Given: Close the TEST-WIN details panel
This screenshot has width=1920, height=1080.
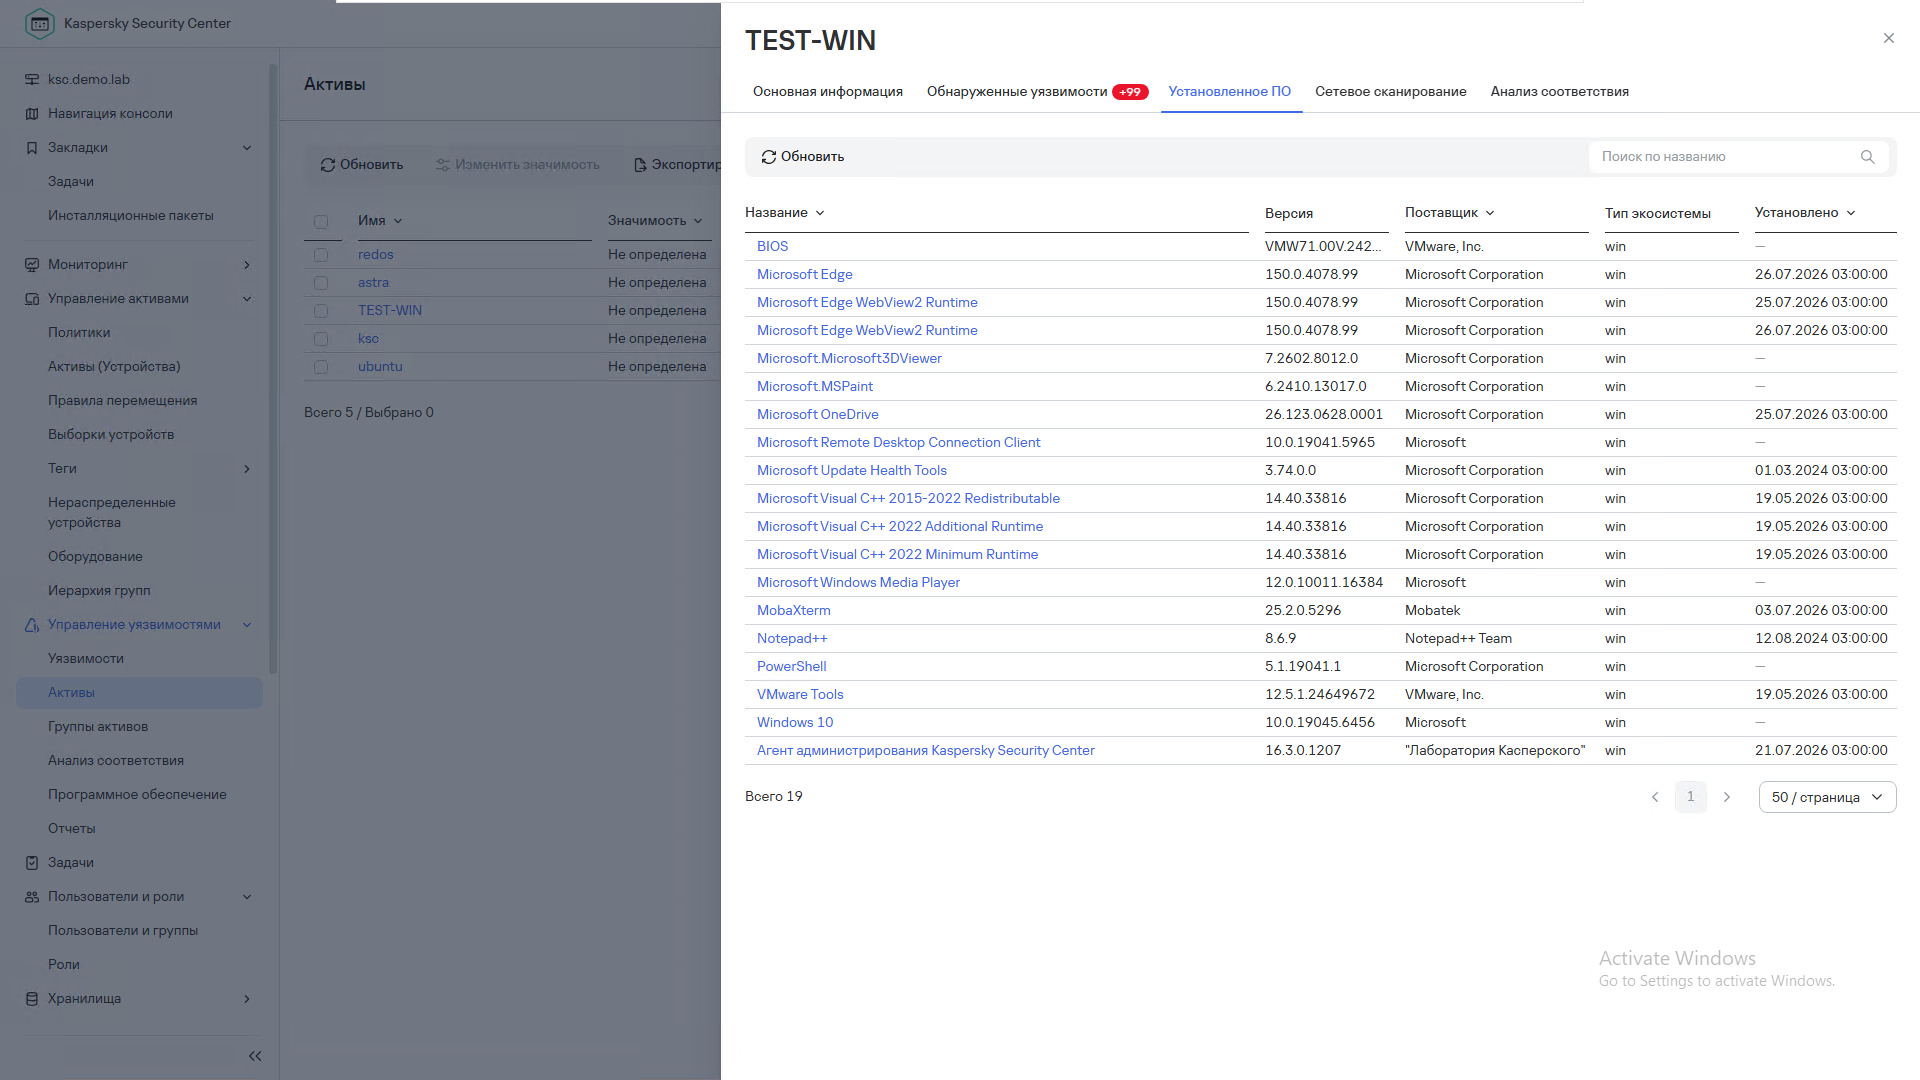Looking at the screenshot, I should [x=1889, y=38].
